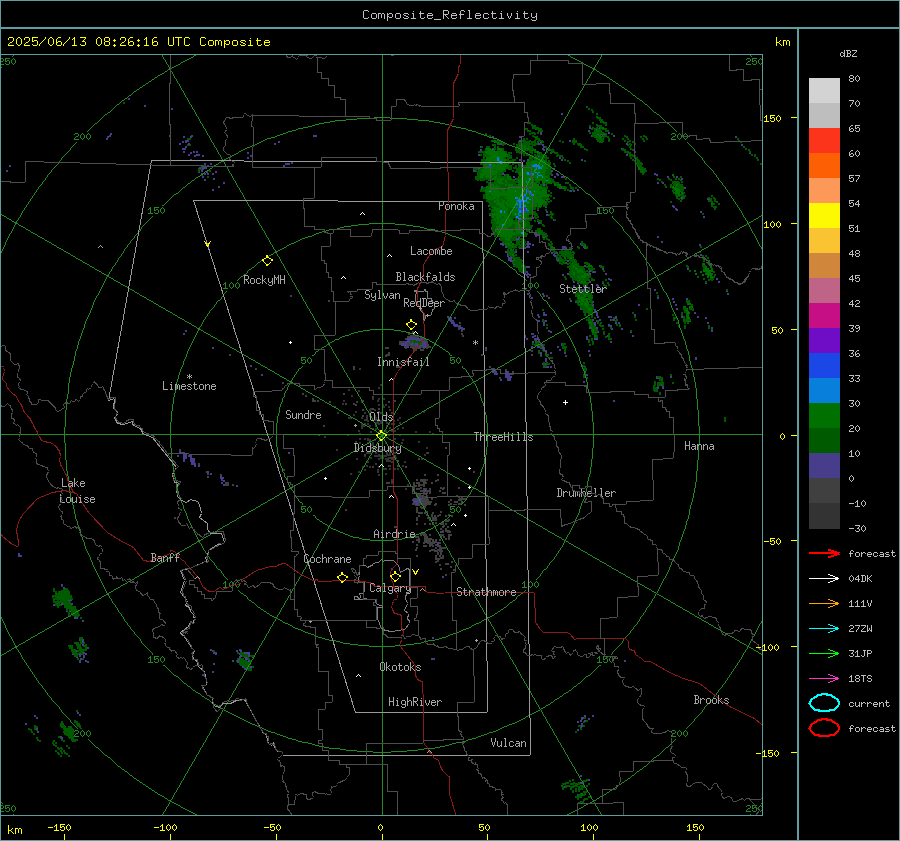Click the green 31JP arrow legend icon
Viewport: 900px width, 841px height.
824,653
